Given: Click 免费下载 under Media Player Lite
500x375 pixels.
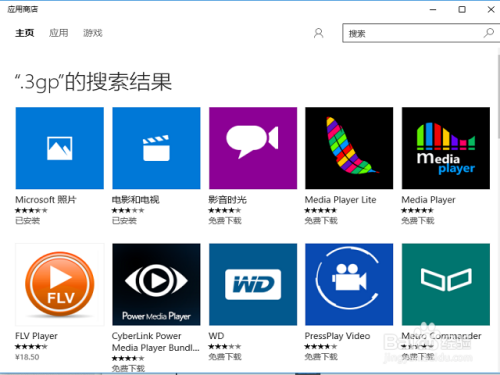Looking at the screenshot, I should (x=321, y=221).
